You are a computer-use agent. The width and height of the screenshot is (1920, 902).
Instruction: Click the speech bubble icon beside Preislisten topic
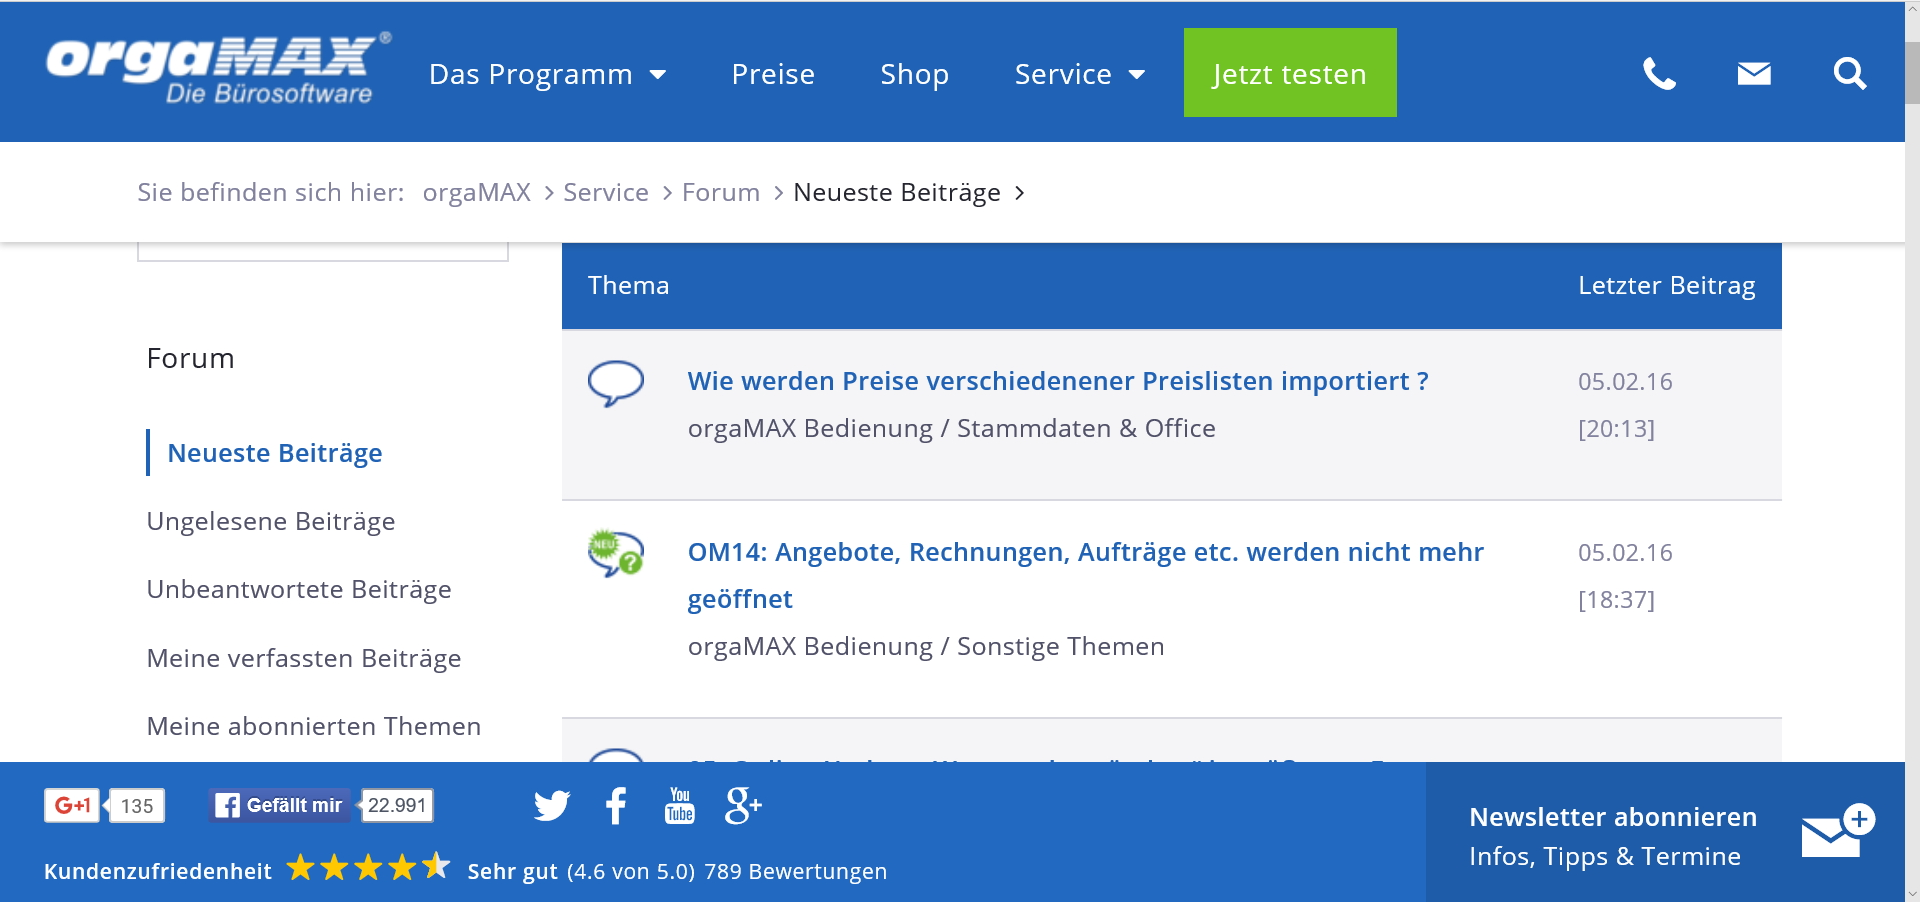click(615, 383)
